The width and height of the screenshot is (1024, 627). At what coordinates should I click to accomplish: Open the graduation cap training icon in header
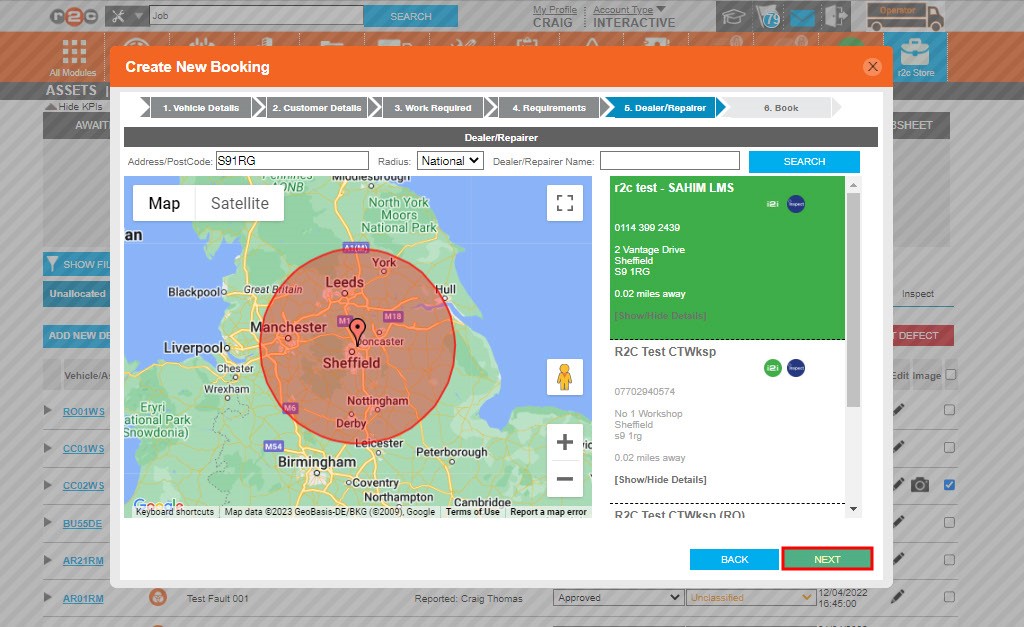(x=733, y=17)
